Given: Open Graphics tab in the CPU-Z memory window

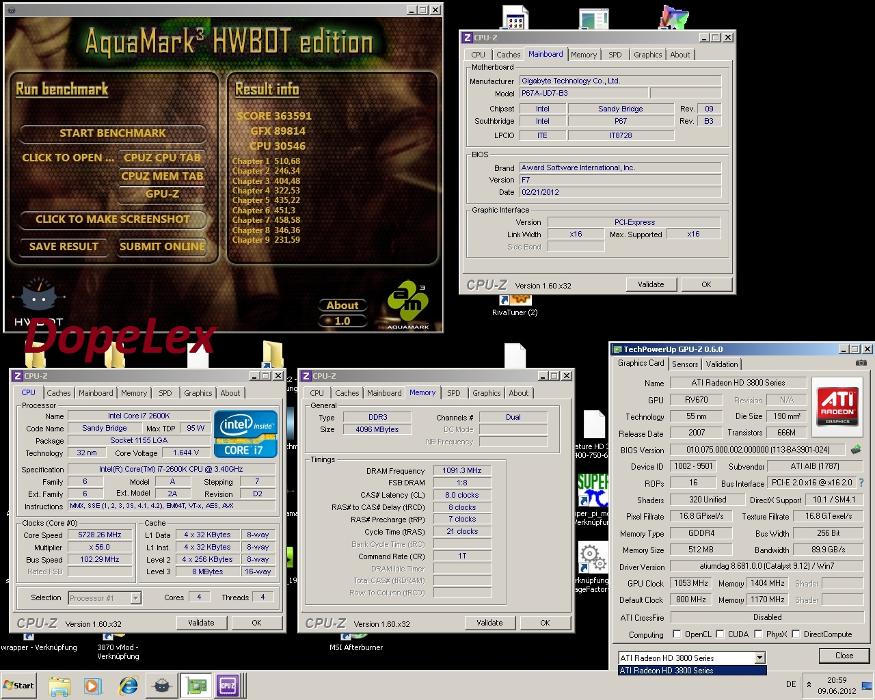Looking at the screenshot, I should coord(486,393).
